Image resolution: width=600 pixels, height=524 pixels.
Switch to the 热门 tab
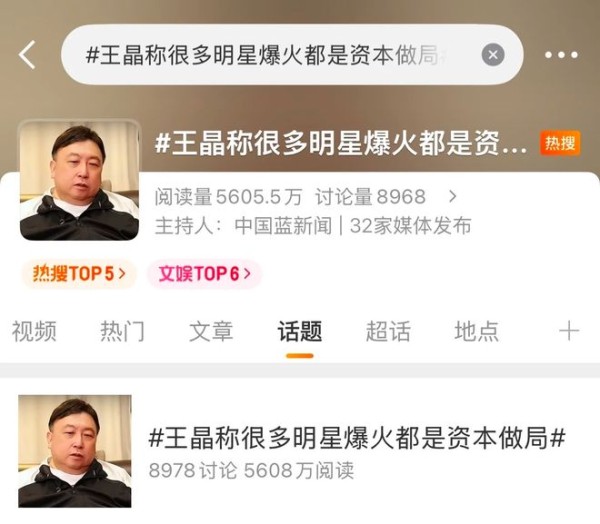pos(122,331)
